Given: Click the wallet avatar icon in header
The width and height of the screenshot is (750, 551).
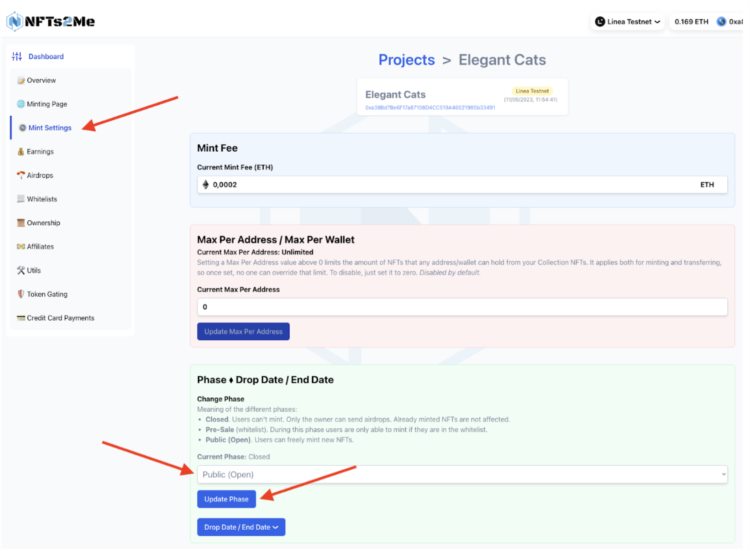Looking at the screenshot, I should pos(721,21).
